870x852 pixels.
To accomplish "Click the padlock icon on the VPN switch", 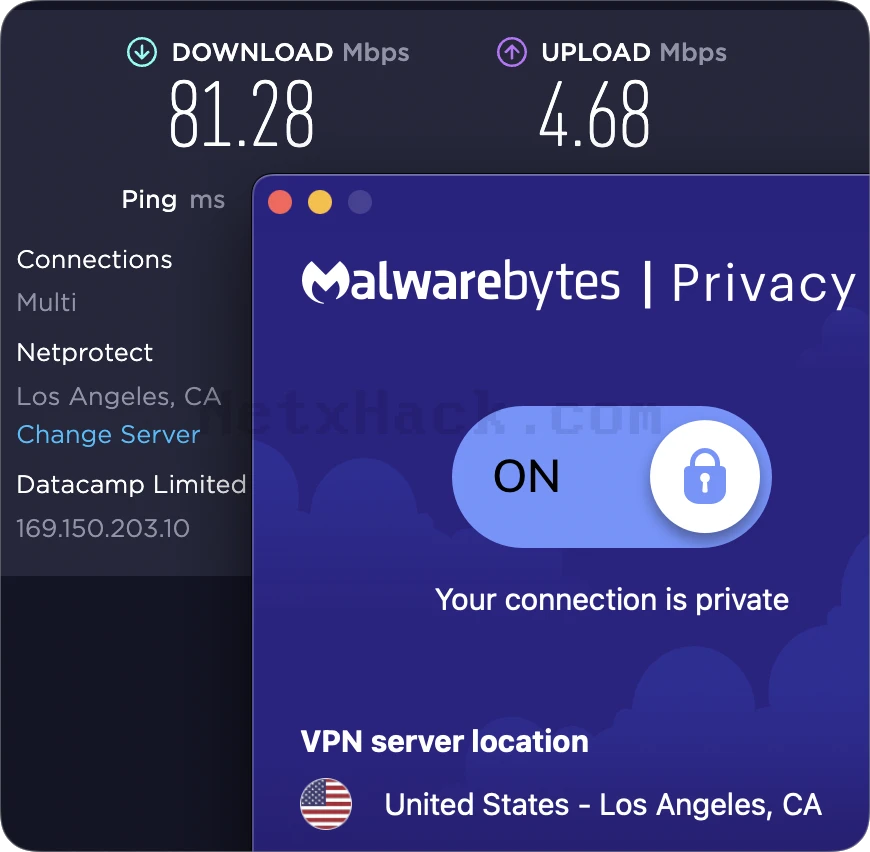I will (x=705, y=476).
